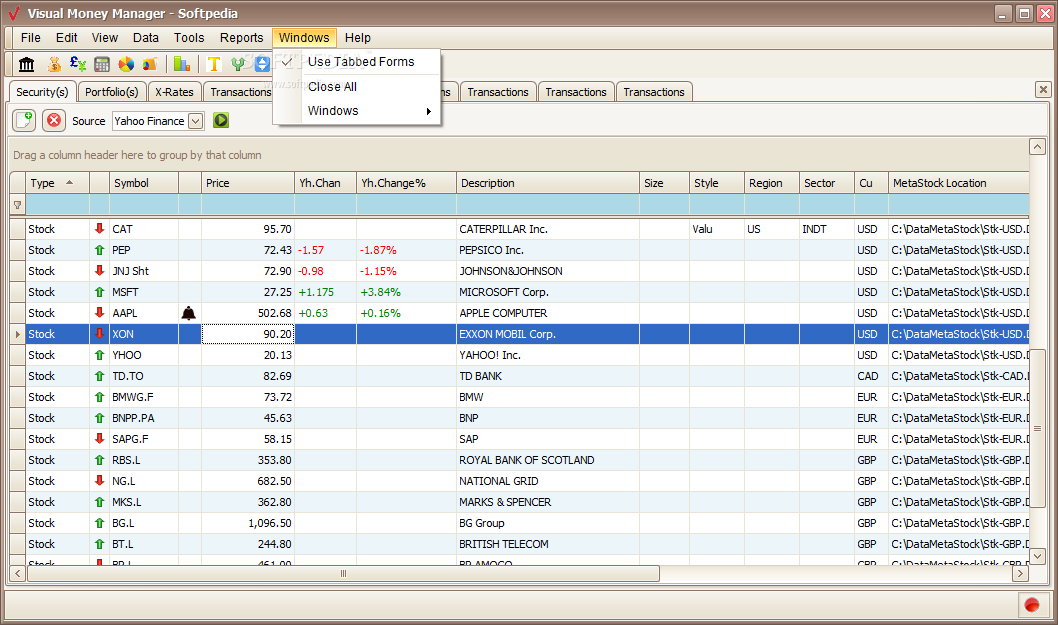Viewport: 1058px width, 625px height.
Task: Click the red down arrow beside SAPG.F
Action: pyautogui.click(x=99, y=439)
